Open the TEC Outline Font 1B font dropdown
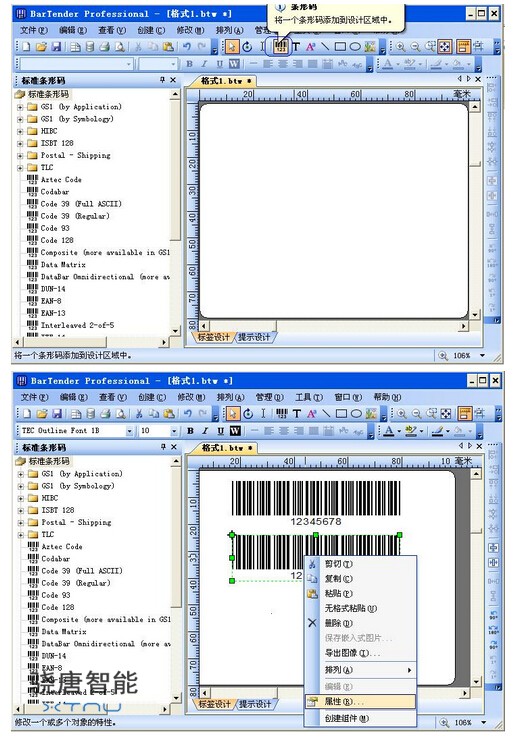Viewport: 525px width, 740px height. [129, 430]
